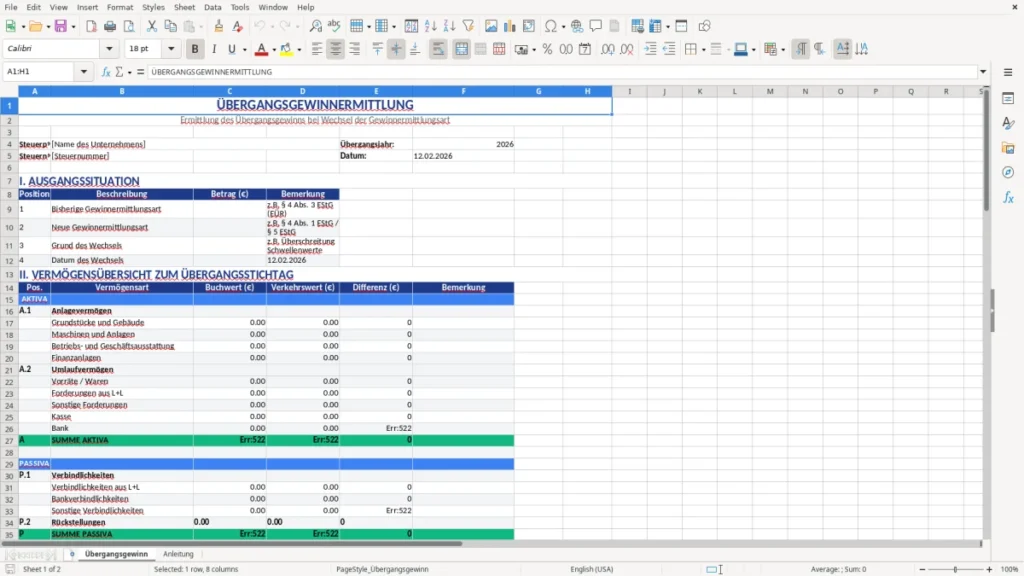Click the Print icon in toolbar

point(110,26)
